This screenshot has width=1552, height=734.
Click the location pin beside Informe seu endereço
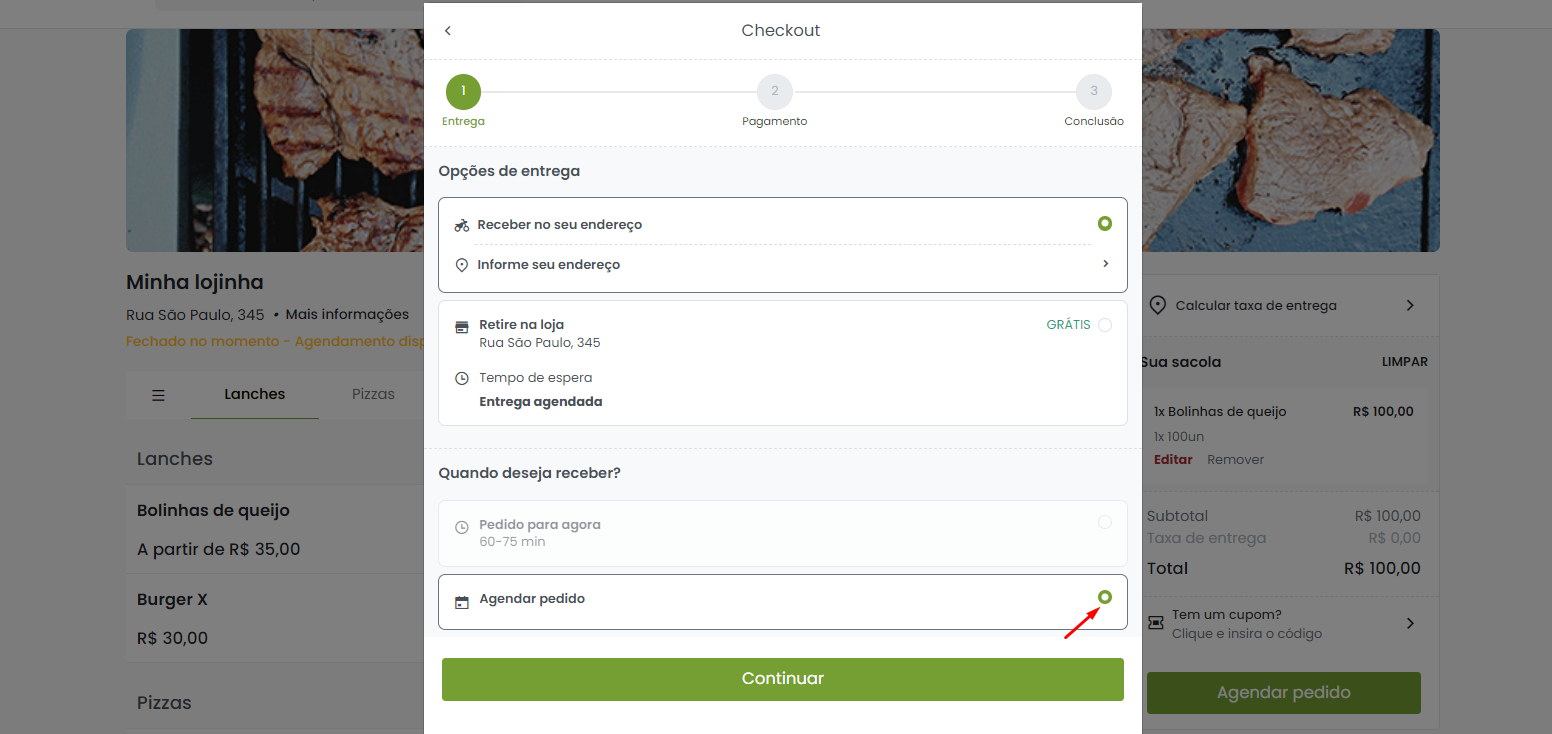click(461, 265)
